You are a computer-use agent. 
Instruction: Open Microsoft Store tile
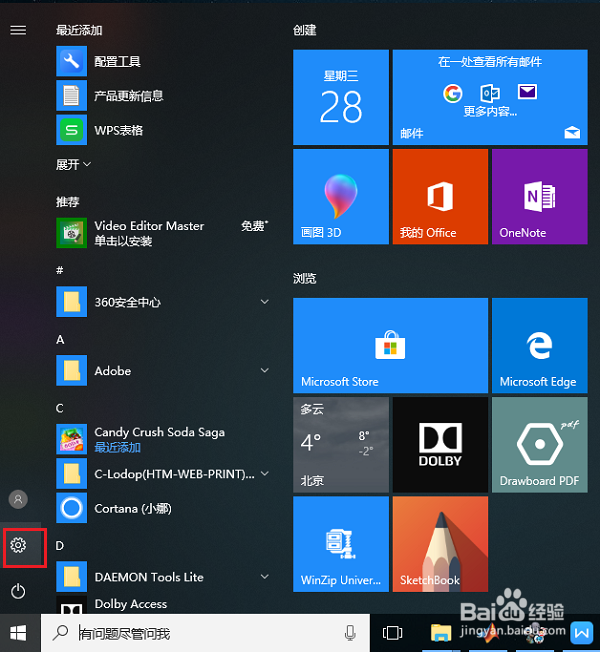(390, 345)
